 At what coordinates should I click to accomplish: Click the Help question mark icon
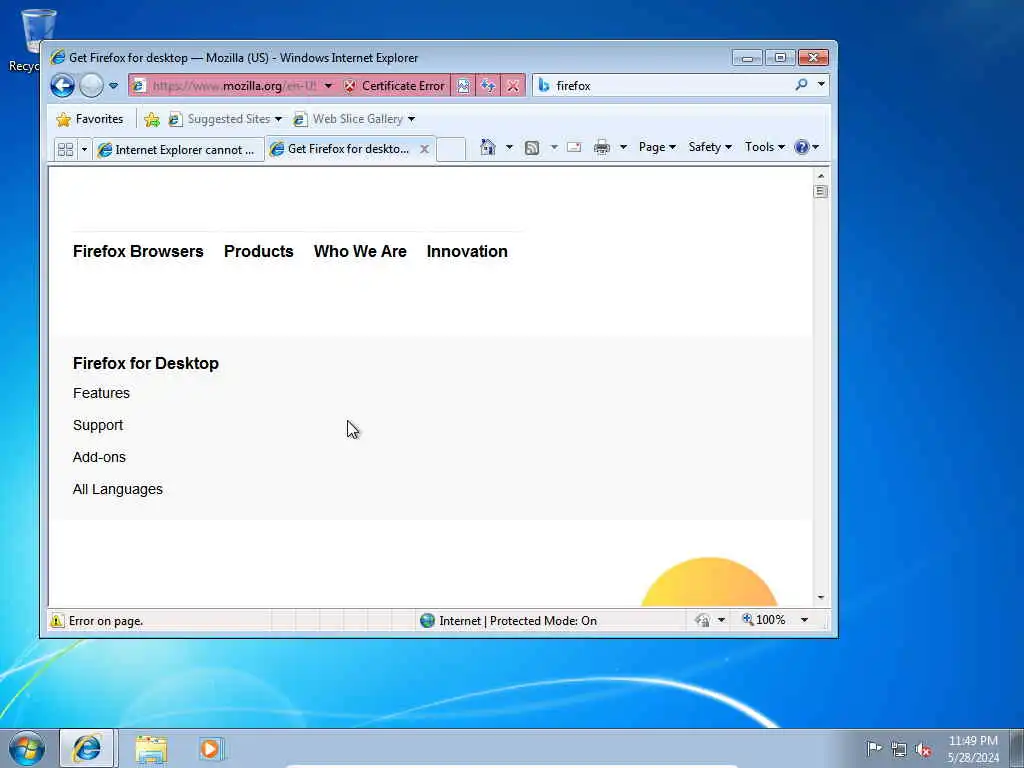[x=802, y=147]
